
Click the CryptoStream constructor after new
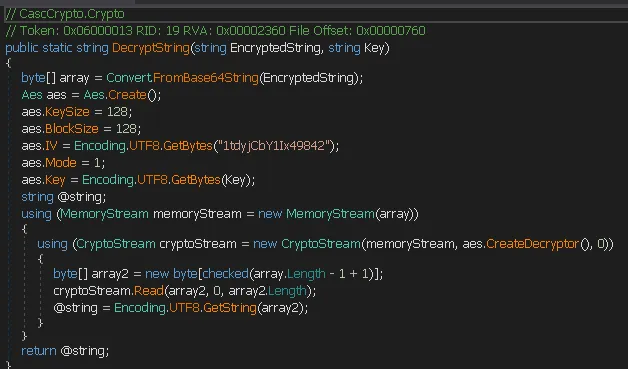[x=321, y=244]
